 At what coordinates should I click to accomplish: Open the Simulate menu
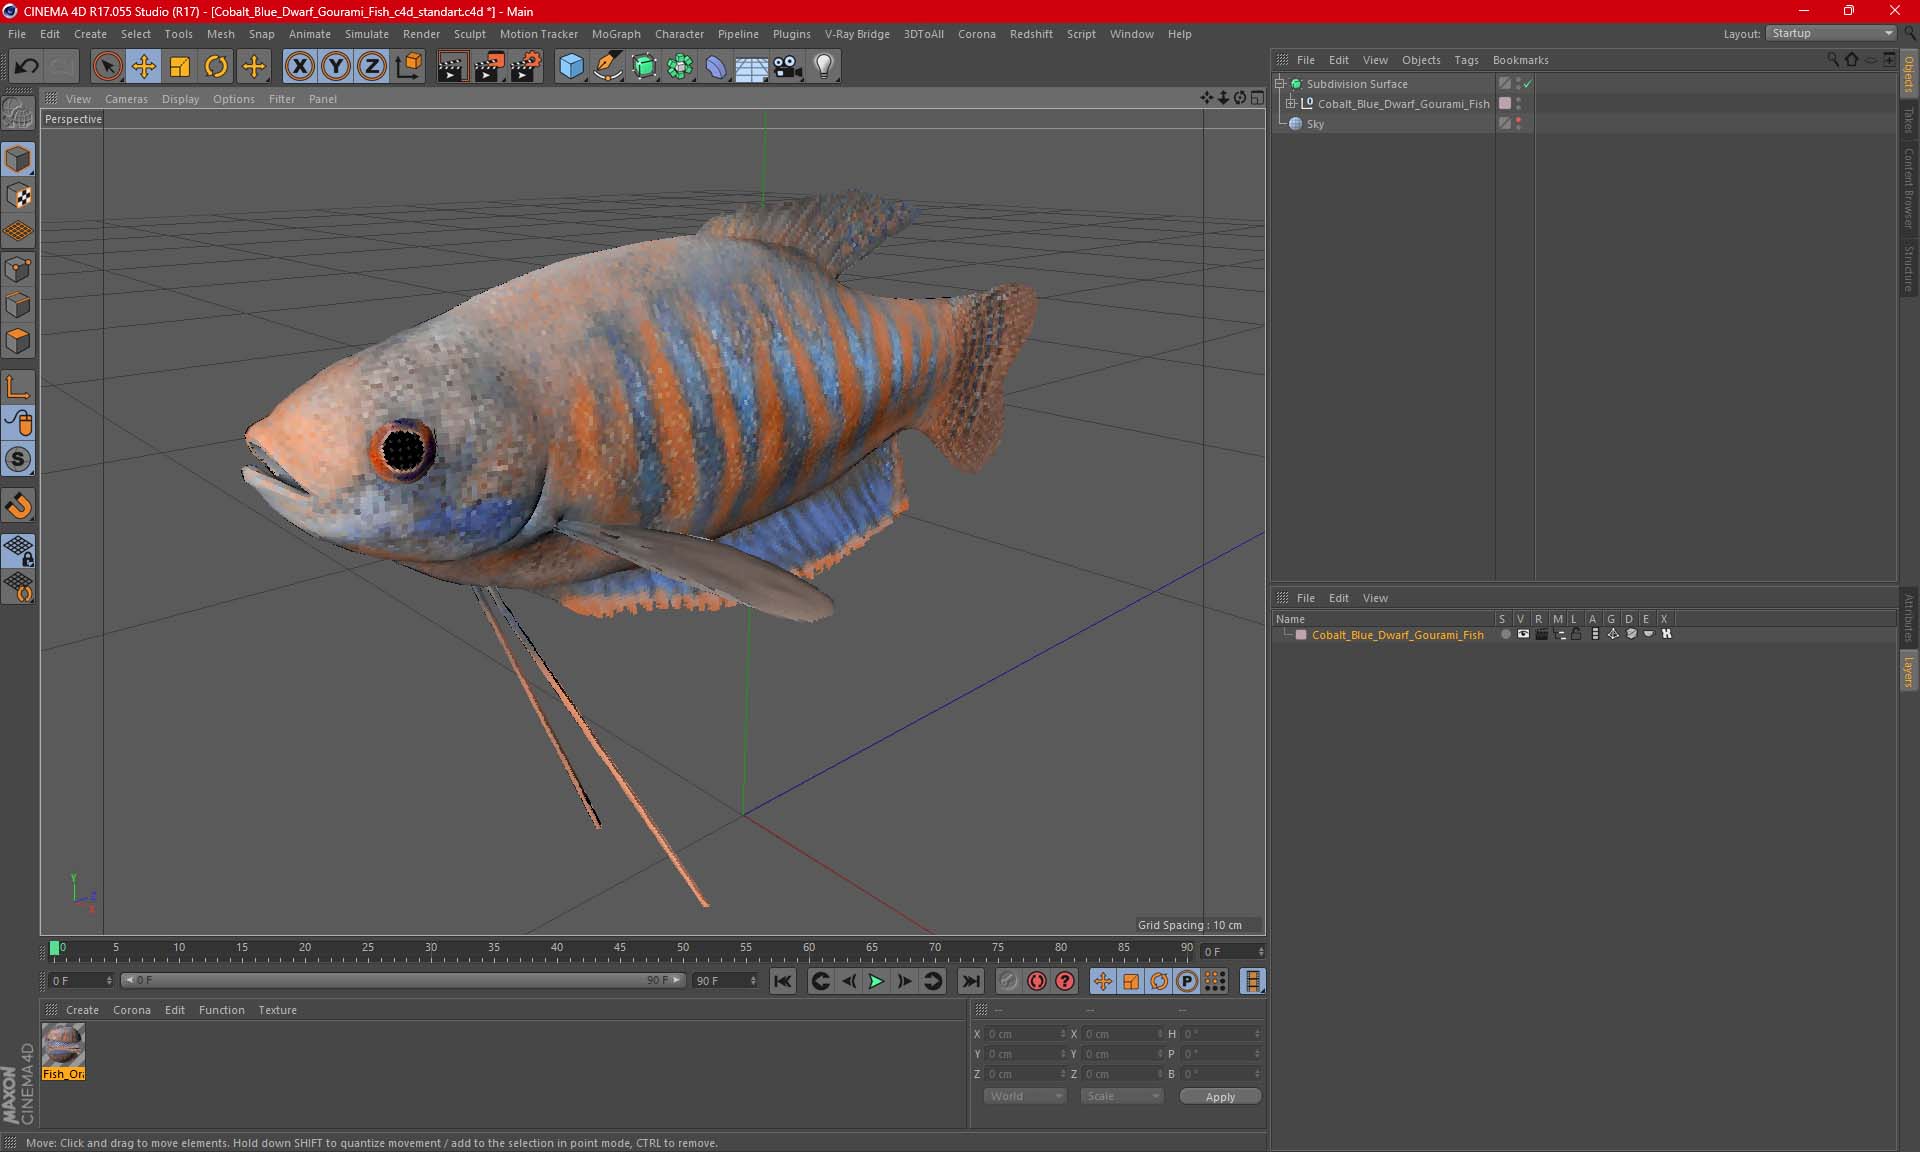point(366,34)
